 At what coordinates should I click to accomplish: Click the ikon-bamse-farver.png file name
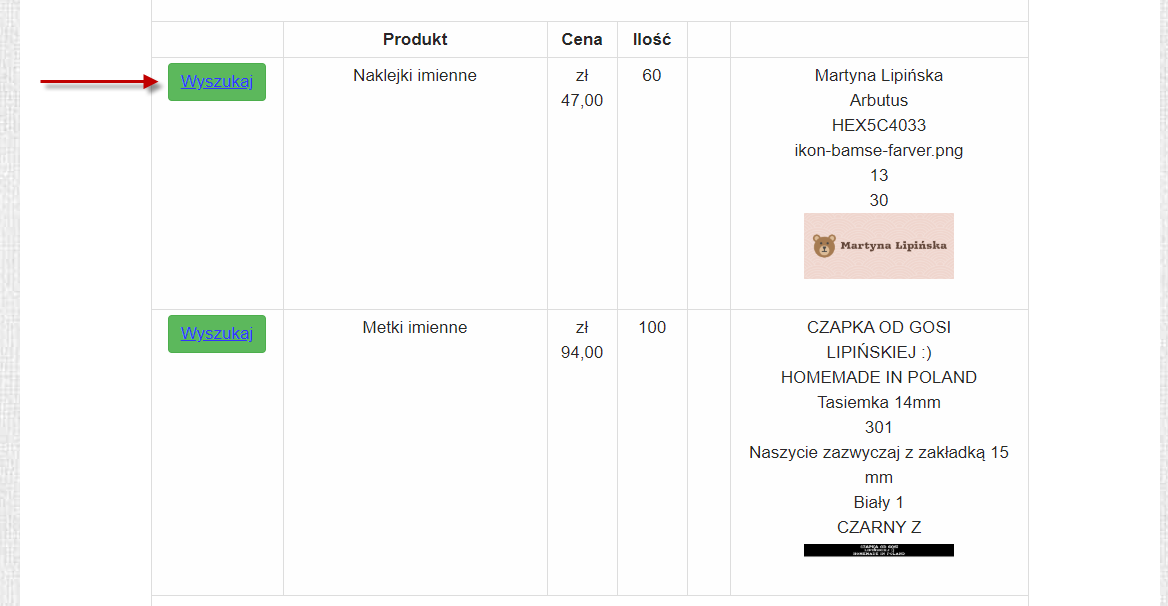[x=879, y=150]
